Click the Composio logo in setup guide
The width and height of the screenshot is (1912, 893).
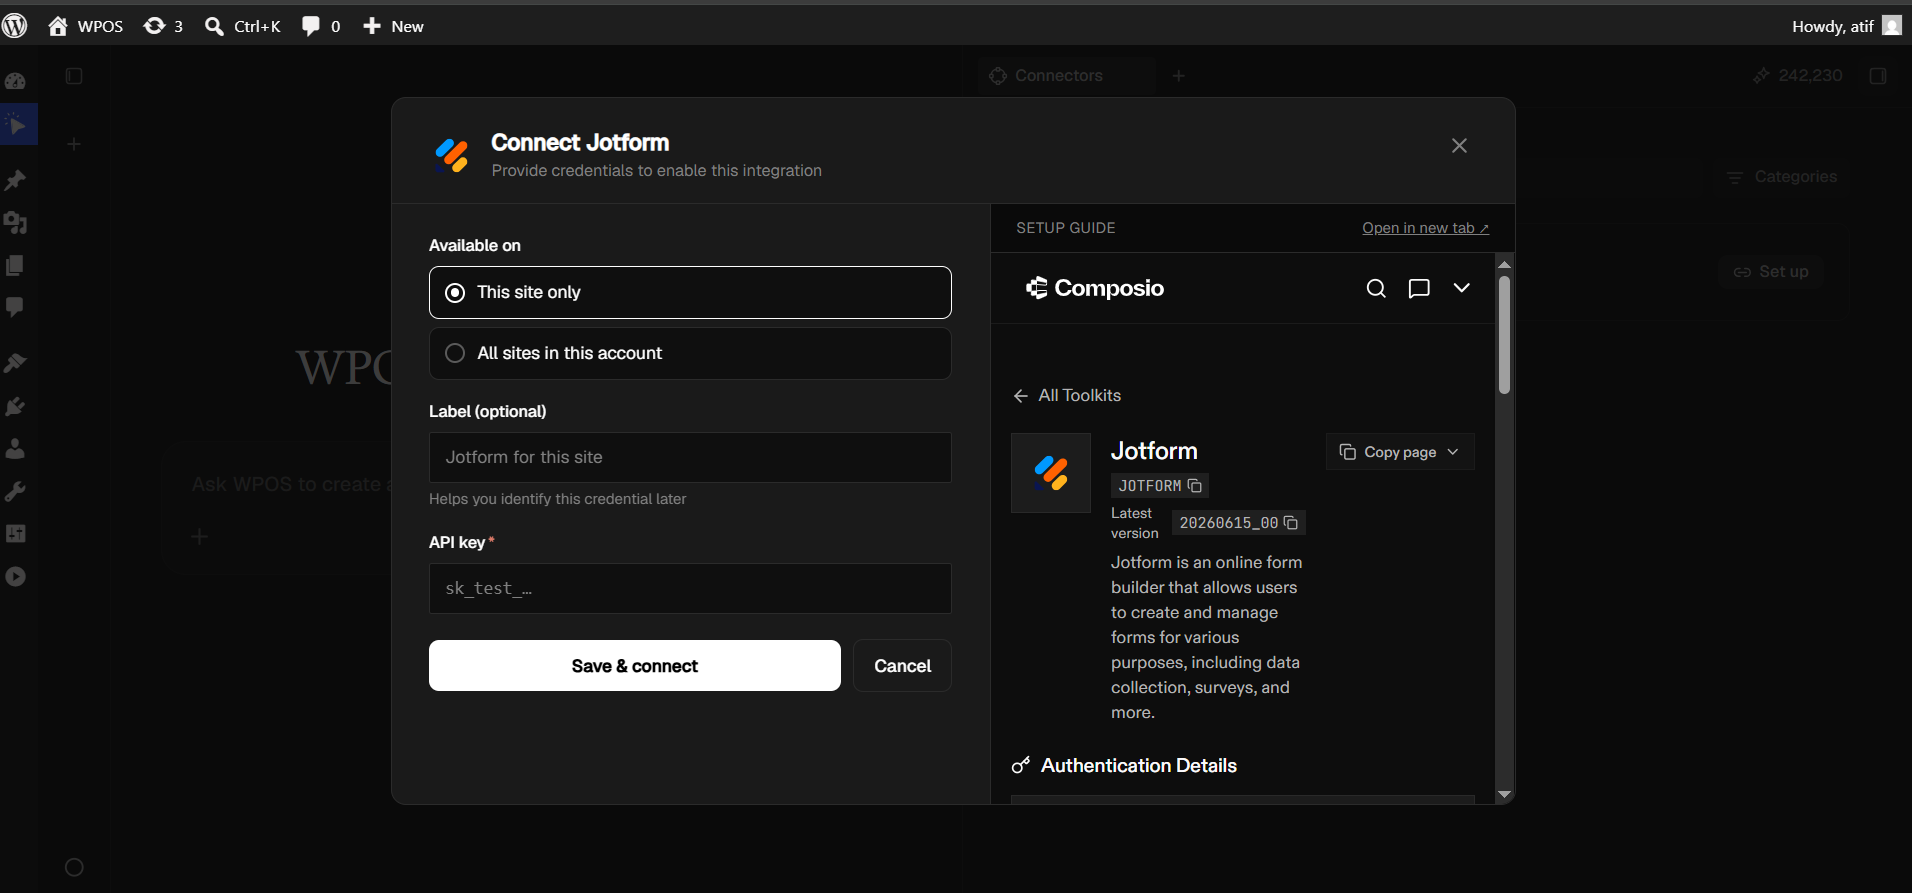click(x=1095, y=288)
